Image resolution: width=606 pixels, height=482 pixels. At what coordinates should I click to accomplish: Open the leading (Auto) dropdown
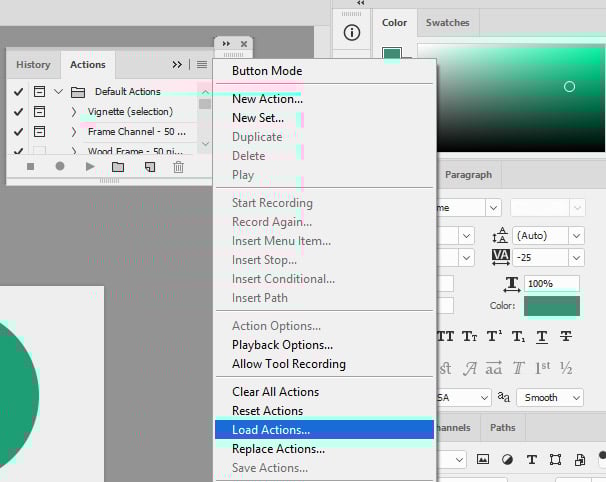(576, 236)
